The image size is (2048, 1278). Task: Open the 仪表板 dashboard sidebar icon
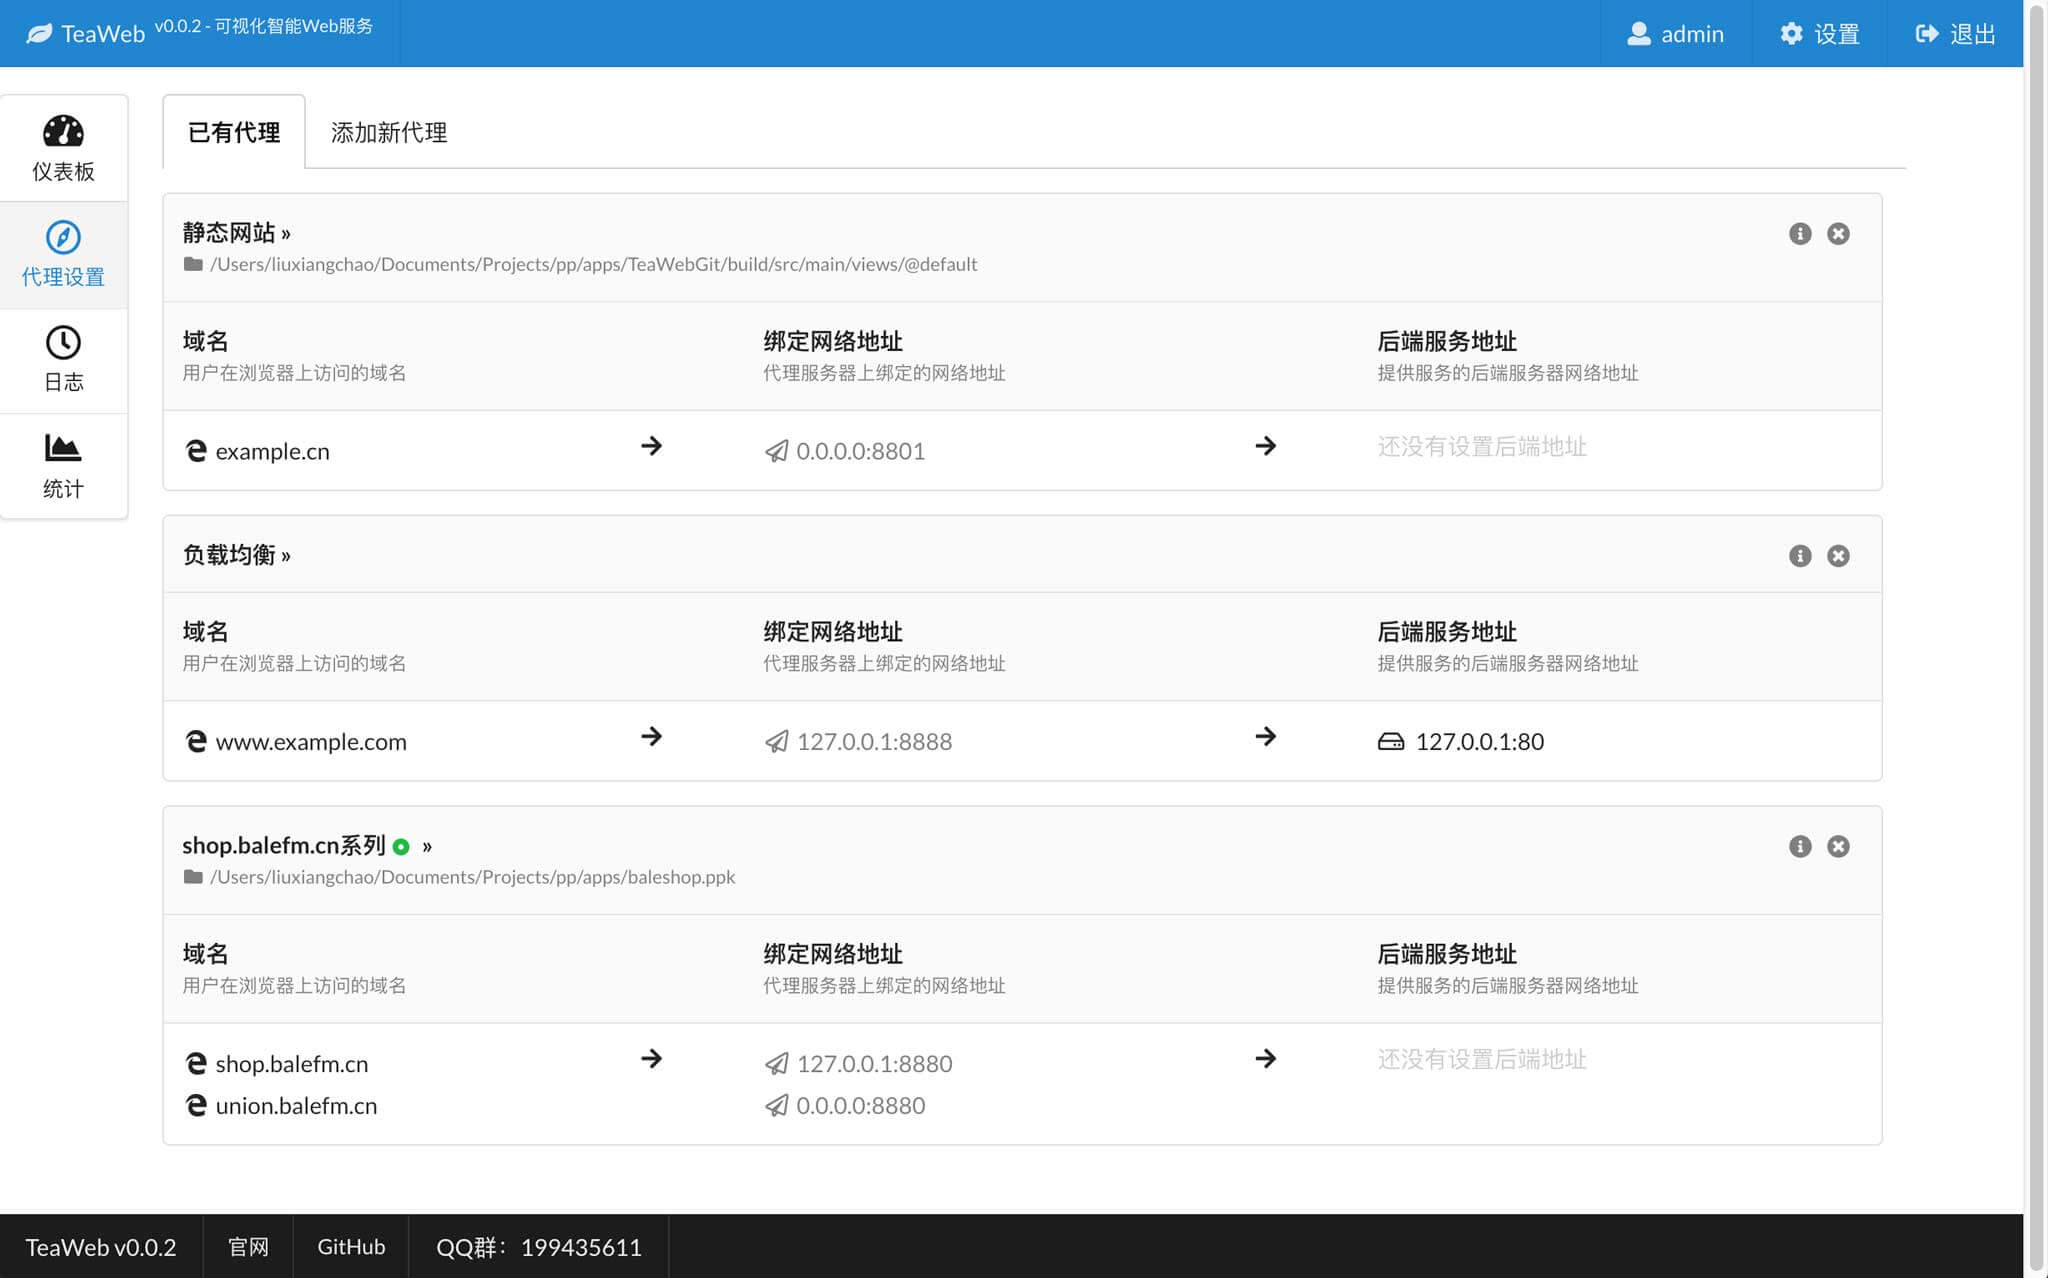click(63, 132)
